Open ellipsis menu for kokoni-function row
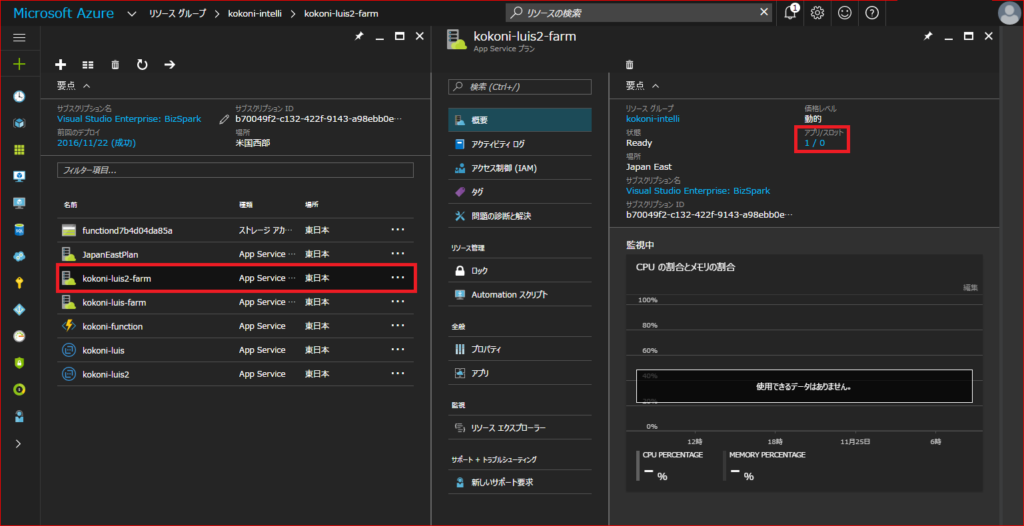This screenshot has height=526, width=1024. tap(398, 326)
